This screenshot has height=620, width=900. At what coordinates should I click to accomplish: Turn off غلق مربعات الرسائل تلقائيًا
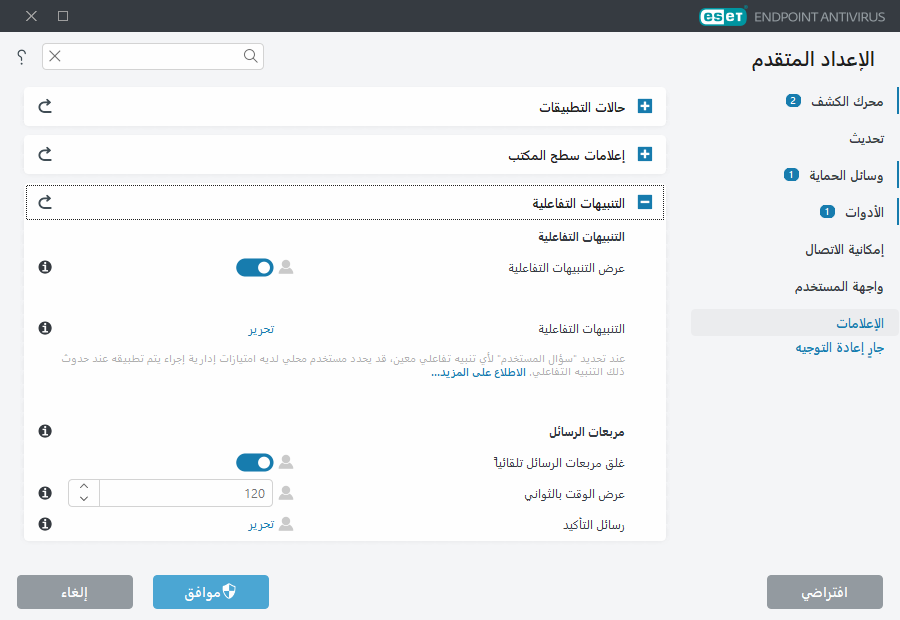(x=254, y=462)
